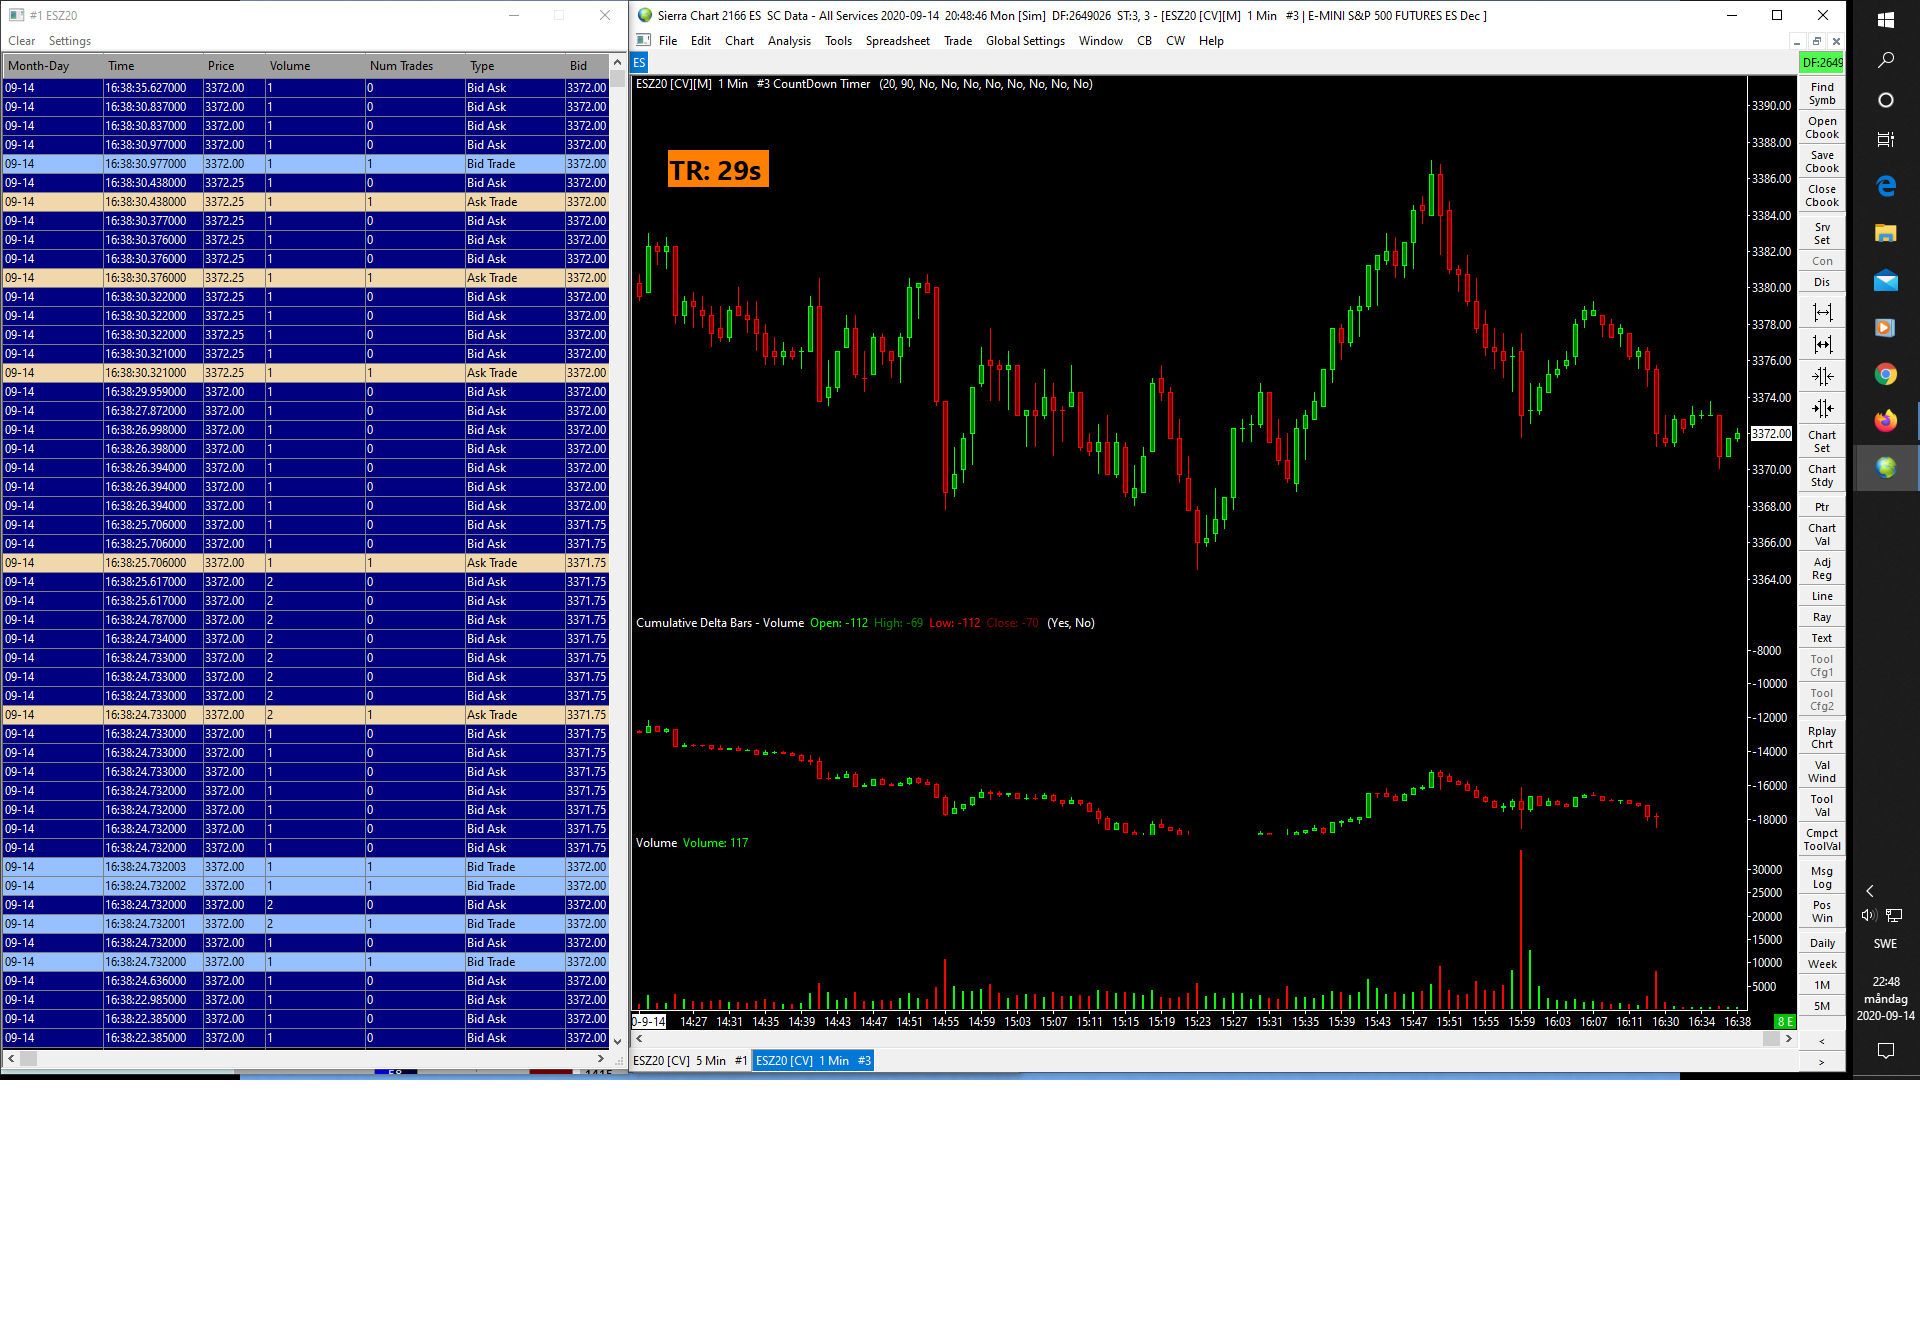Click the expand bar spacing icon
1920x1333 pixels.
point(1822,313)
